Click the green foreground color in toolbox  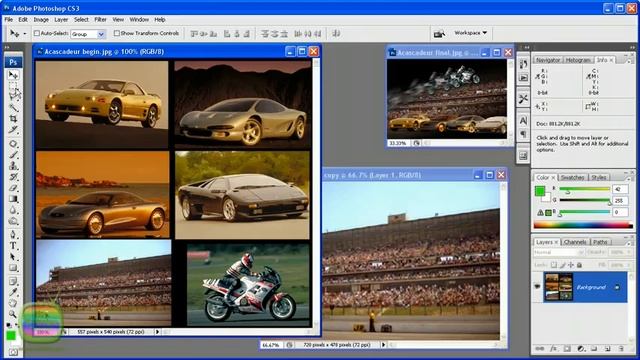click(11, 335)
